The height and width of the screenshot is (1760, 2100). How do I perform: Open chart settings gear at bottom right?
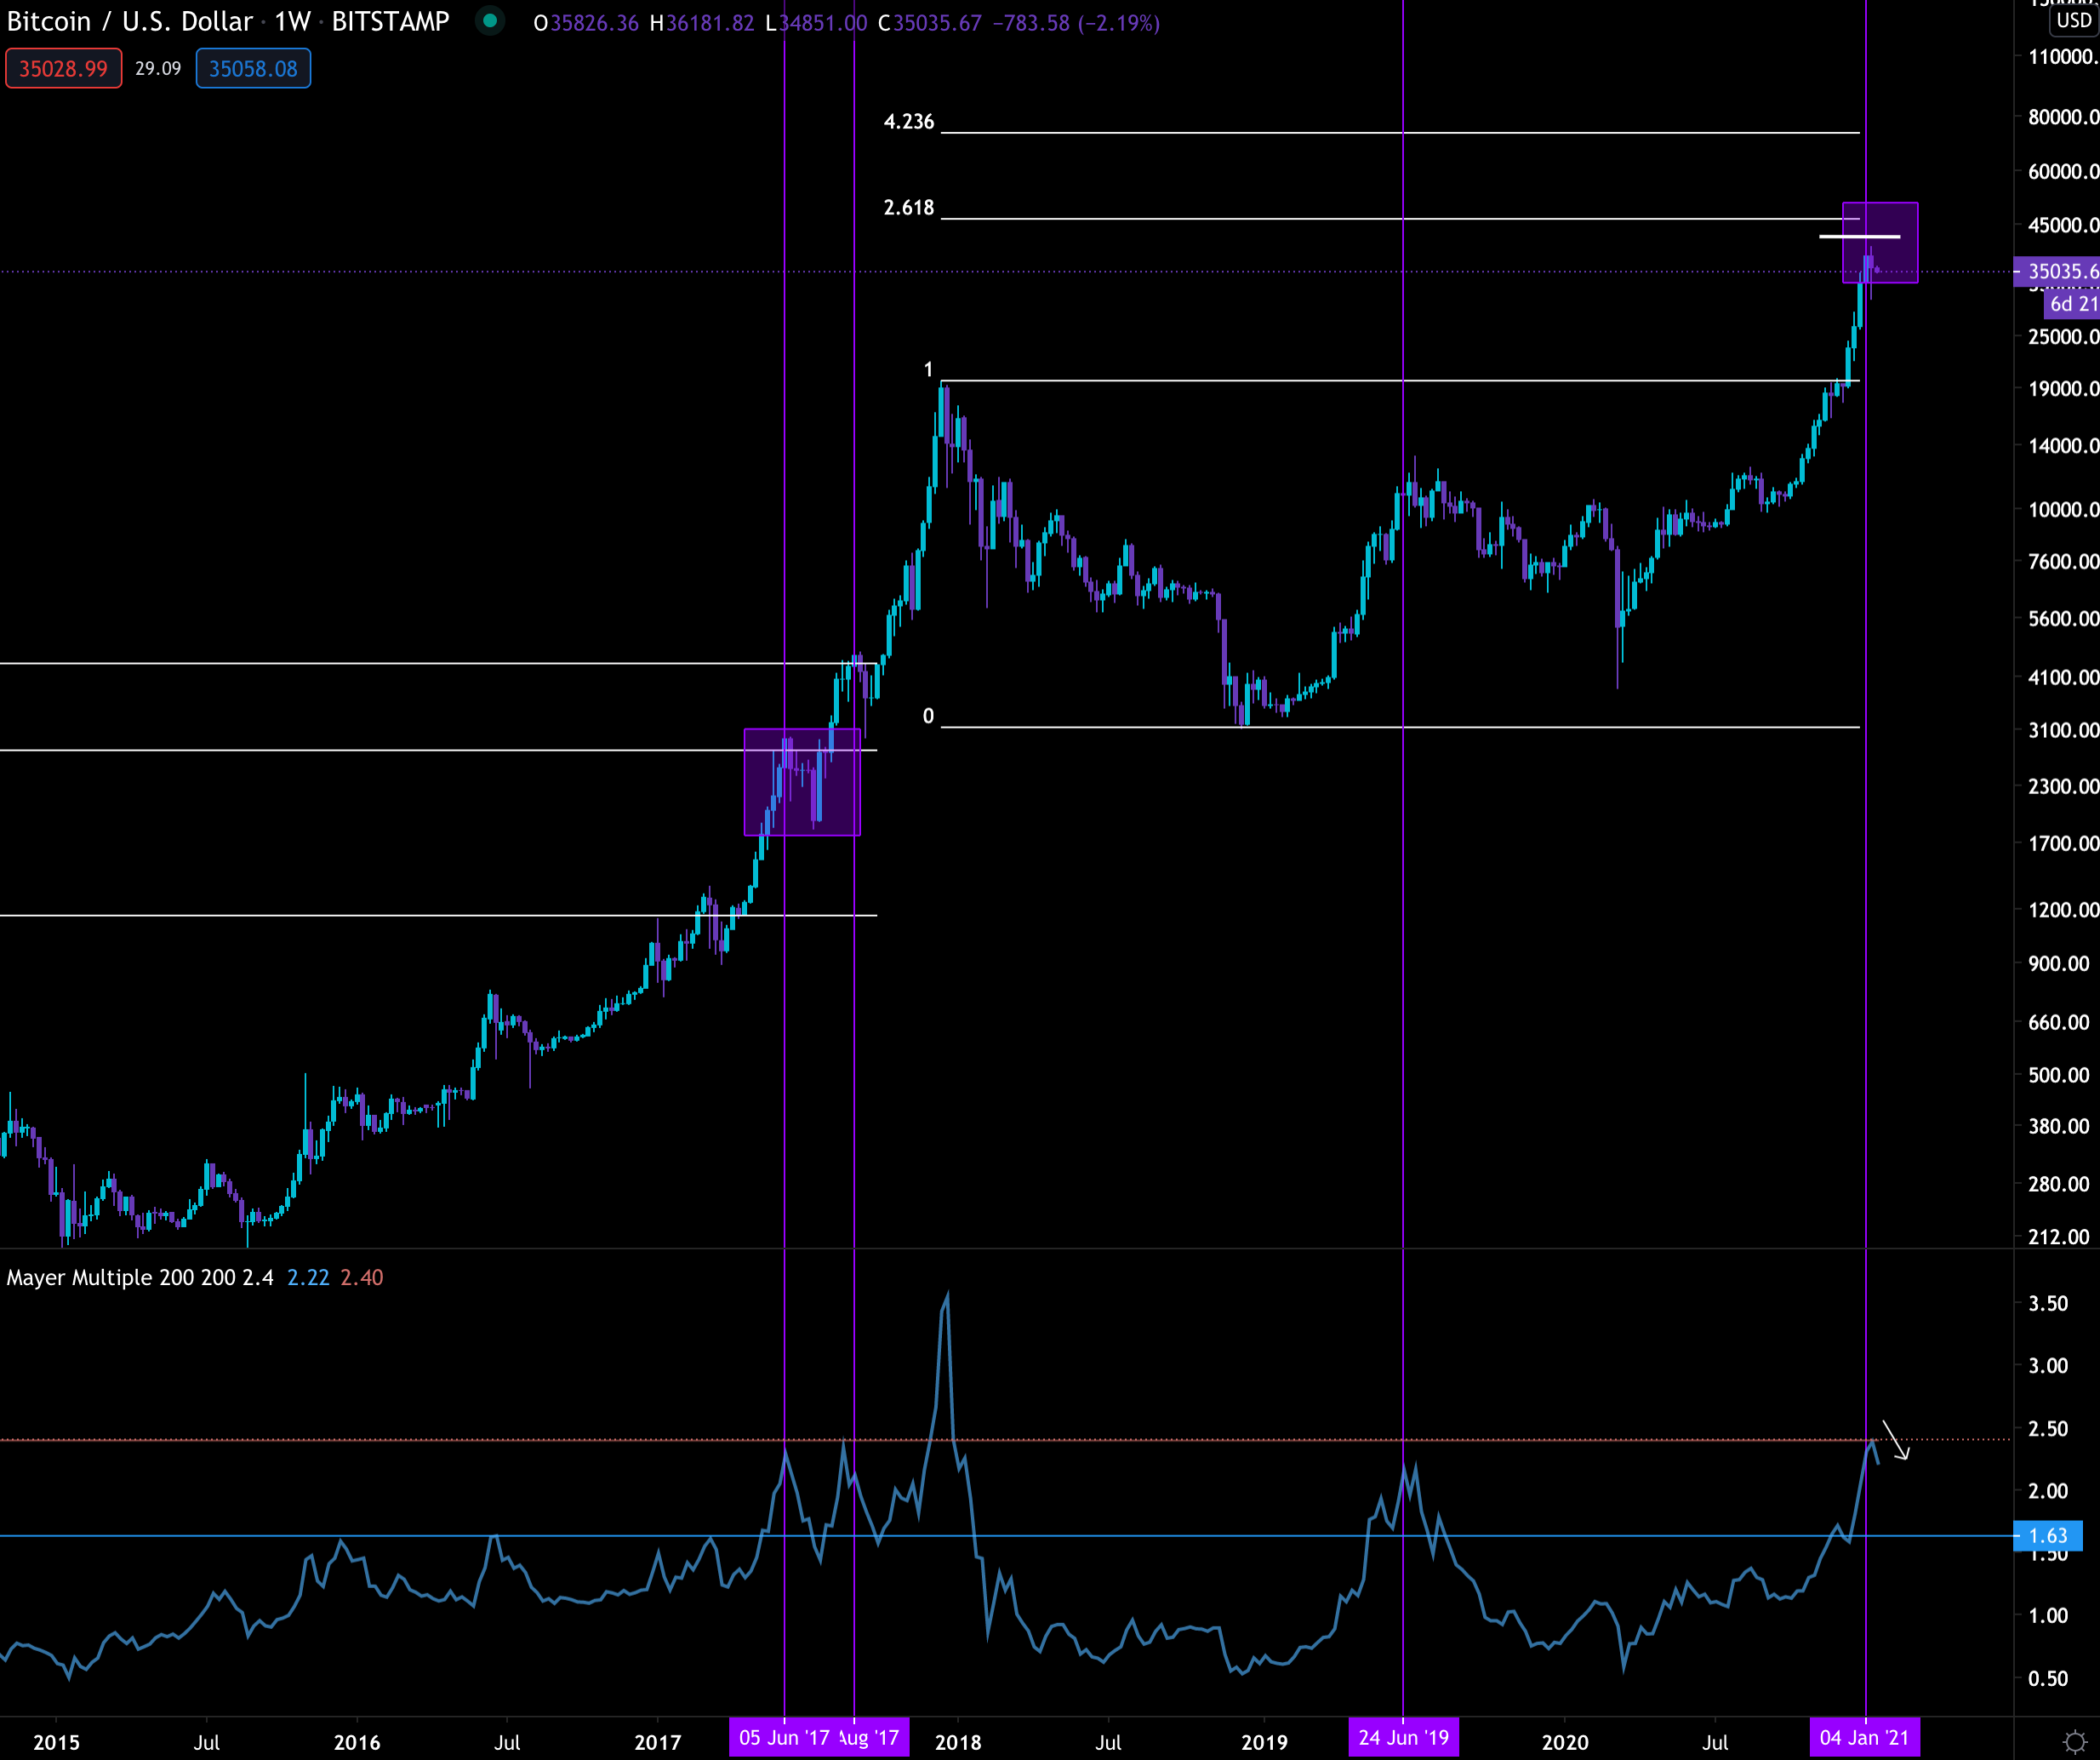[x=2075, y=1741]
